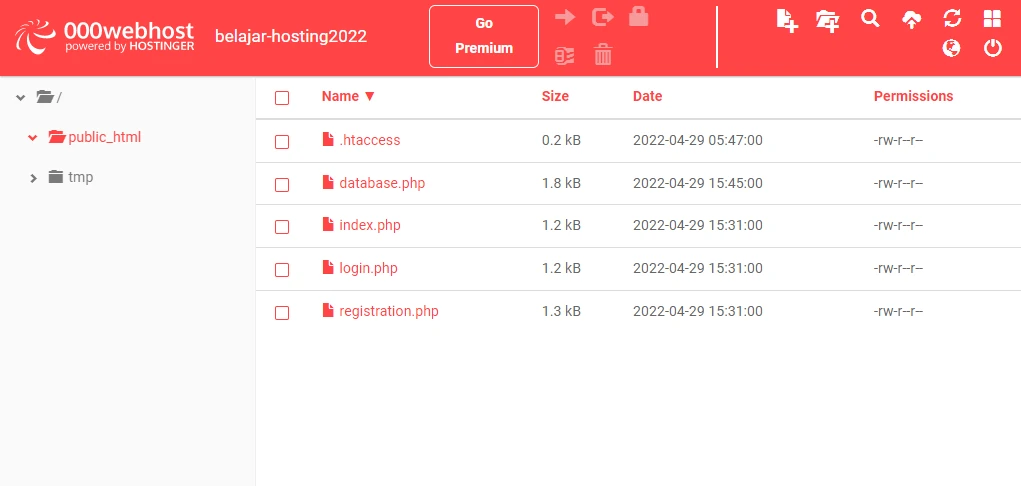Image resolution: width=1021 pixels, height=486 pixels.
Task: Click the 1.8 kB size value
Action: click(561, 183)
